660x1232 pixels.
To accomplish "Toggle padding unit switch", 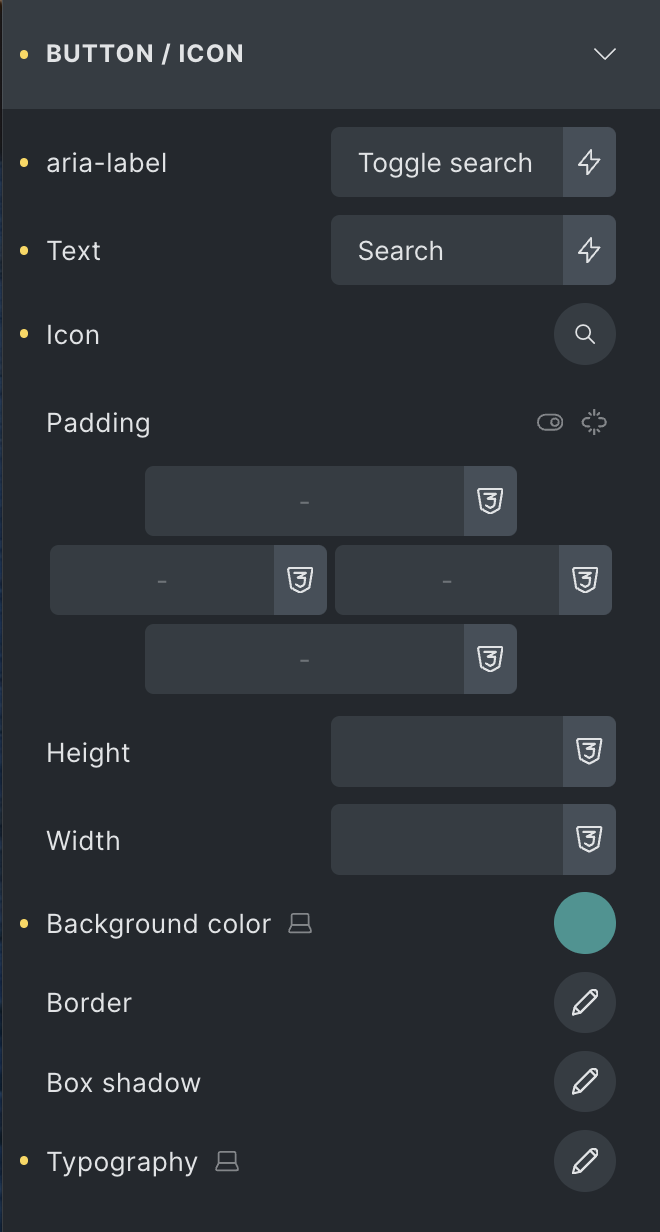I will pos(550,422).
